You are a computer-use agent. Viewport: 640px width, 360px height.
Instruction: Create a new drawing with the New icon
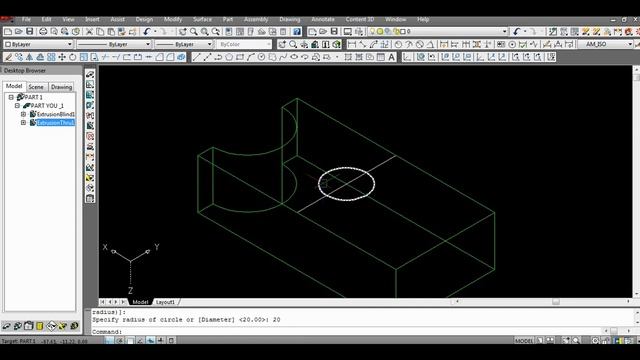pos(8,31)
